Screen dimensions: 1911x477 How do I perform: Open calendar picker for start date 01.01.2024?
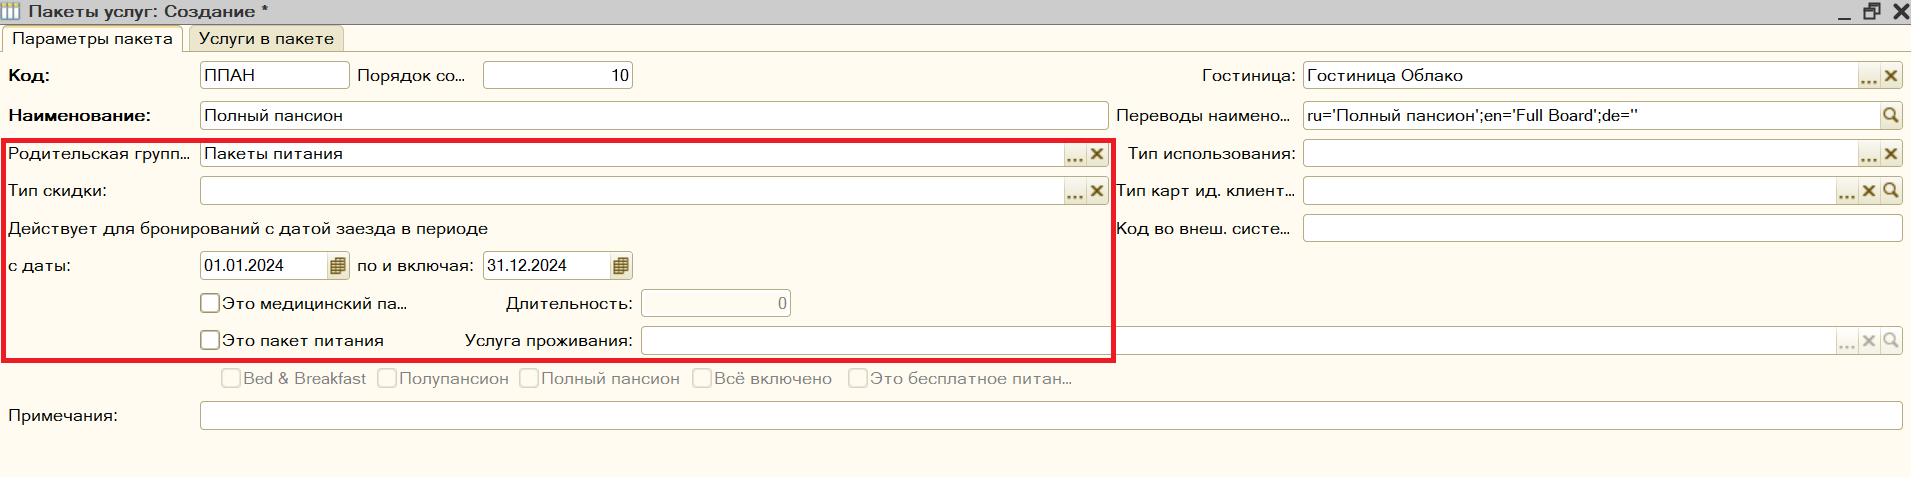[338, 266]
